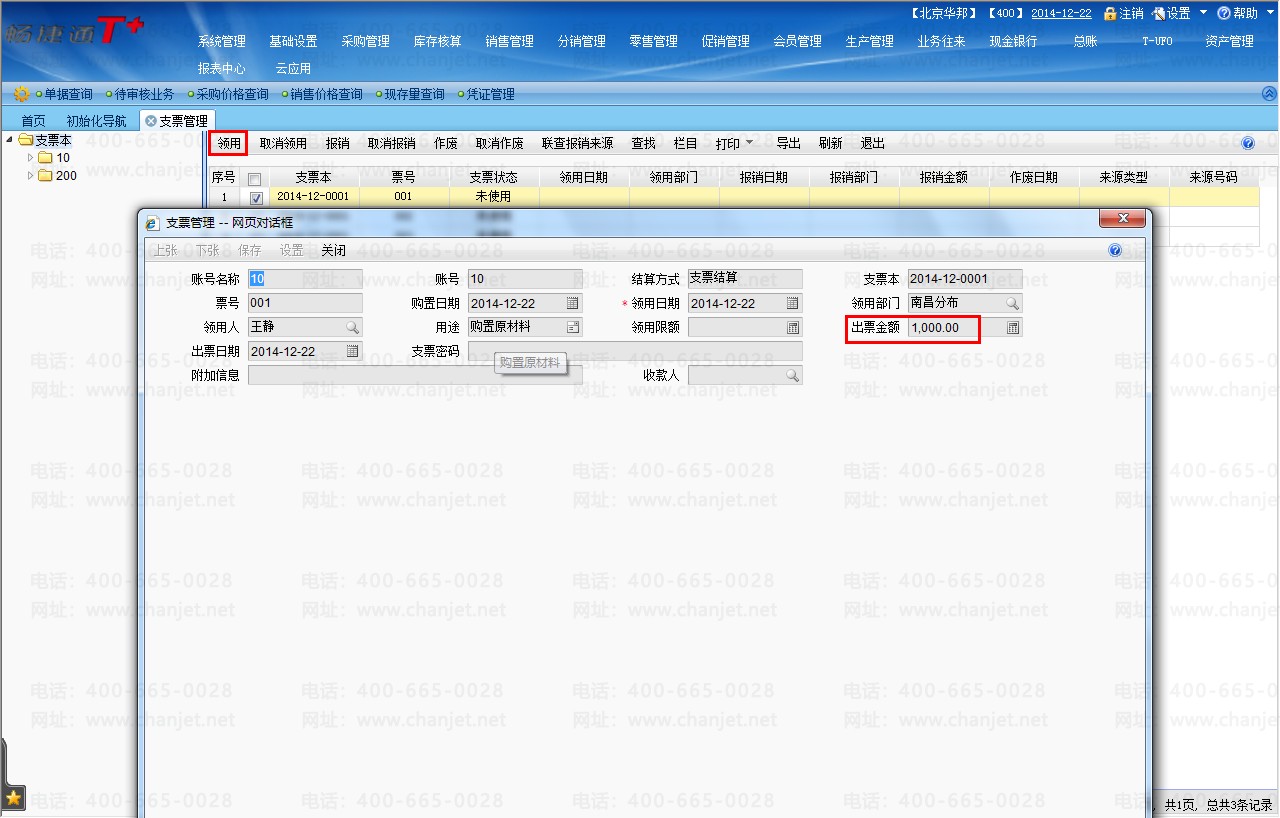Click the 设置 tools icon in the top bar
The width and height of the screenshot is (1280, 818).
[1159, 13]
